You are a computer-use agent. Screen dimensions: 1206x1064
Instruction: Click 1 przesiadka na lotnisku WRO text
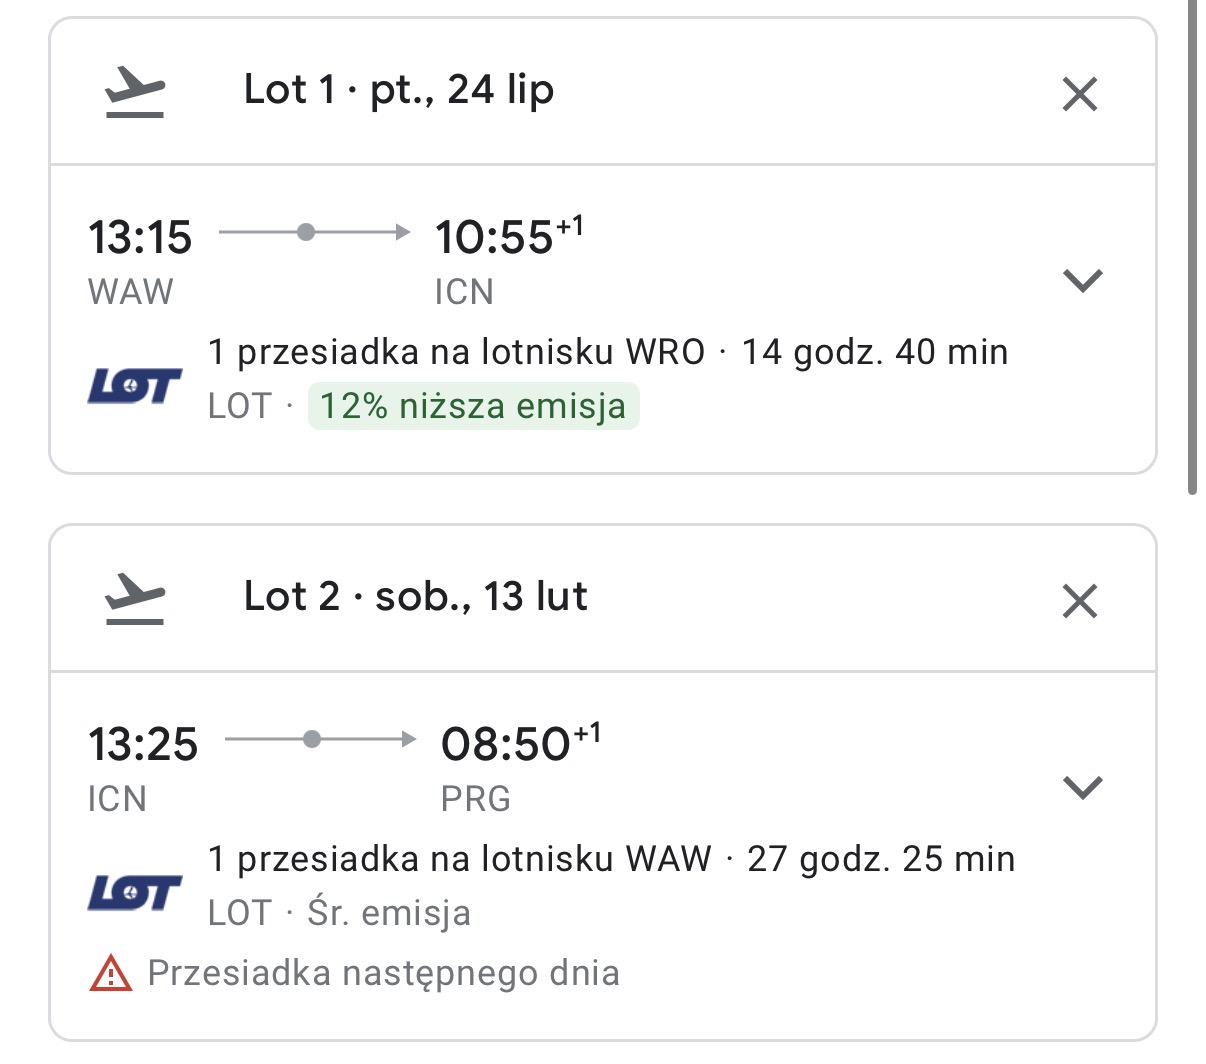[x=457, y=353]
